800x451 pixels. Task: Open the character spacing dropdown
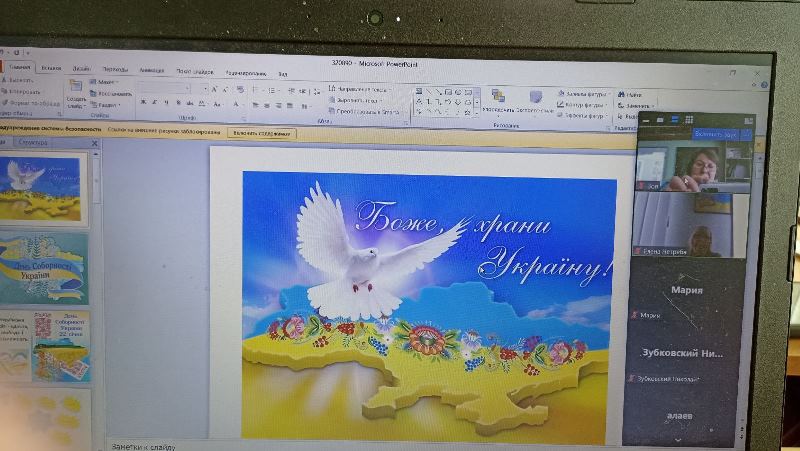pyautogui.click(x=202, y=104)
